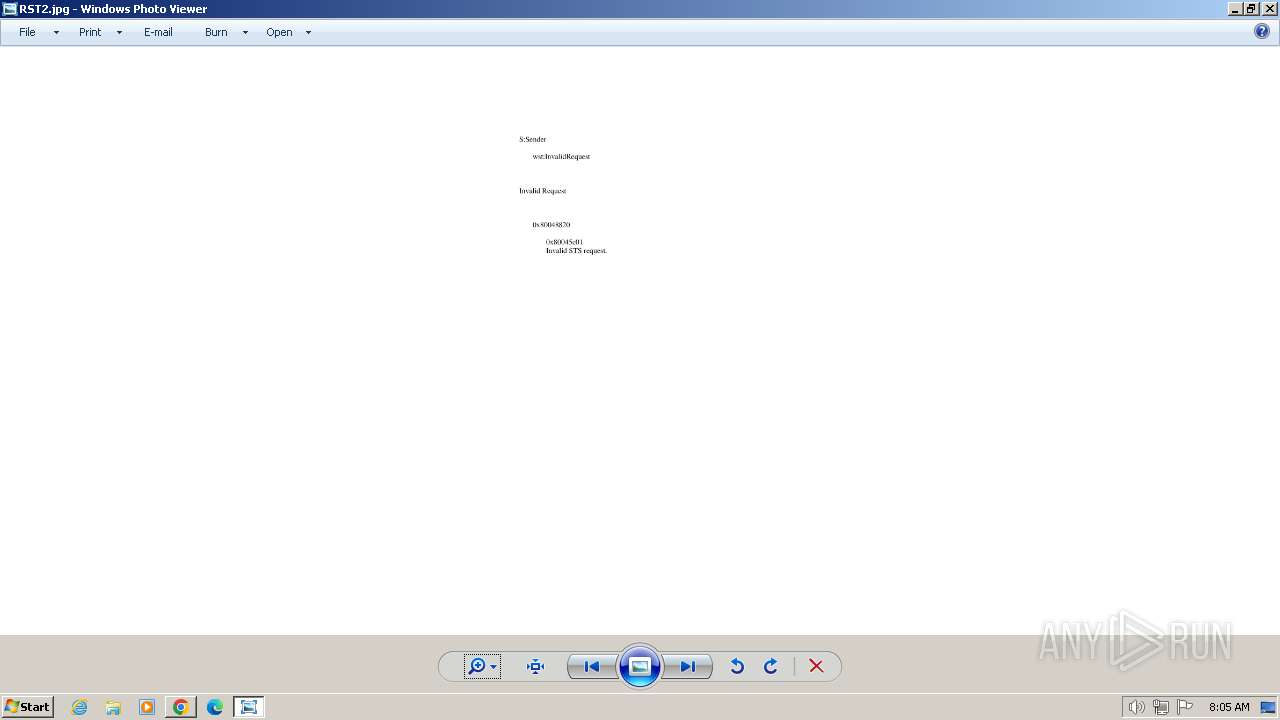The width and height of the screenshot is (1280, 720).
Task: Open Microsoft Edge from taskbar
Action: click(x=215, y=707)
